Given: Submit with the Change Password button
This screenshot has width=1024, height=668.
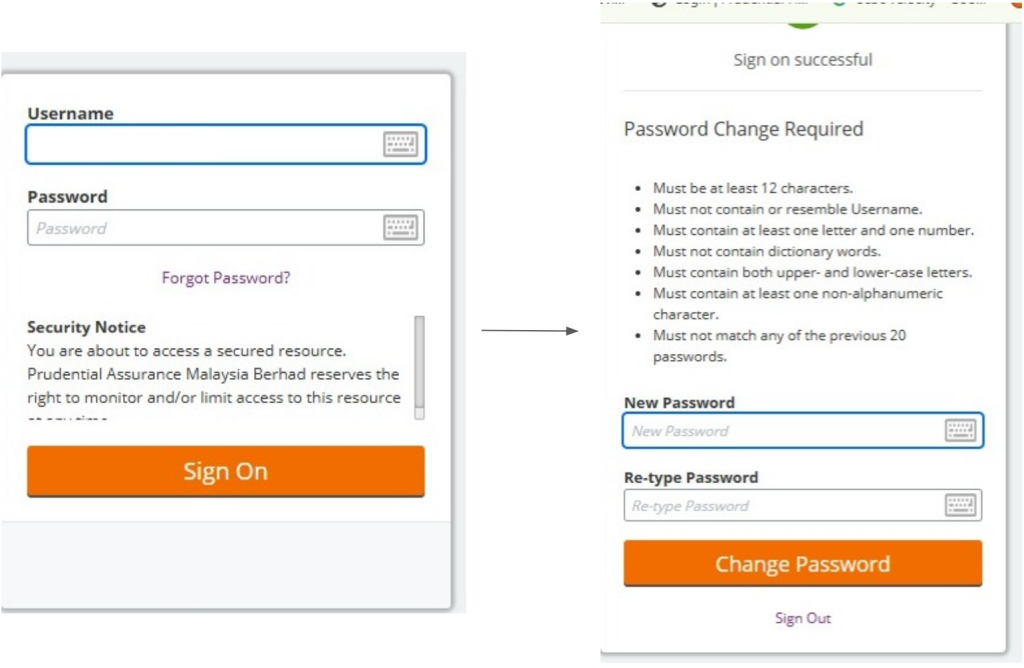Looking at the screenshot, I should [x=802, y=564].
